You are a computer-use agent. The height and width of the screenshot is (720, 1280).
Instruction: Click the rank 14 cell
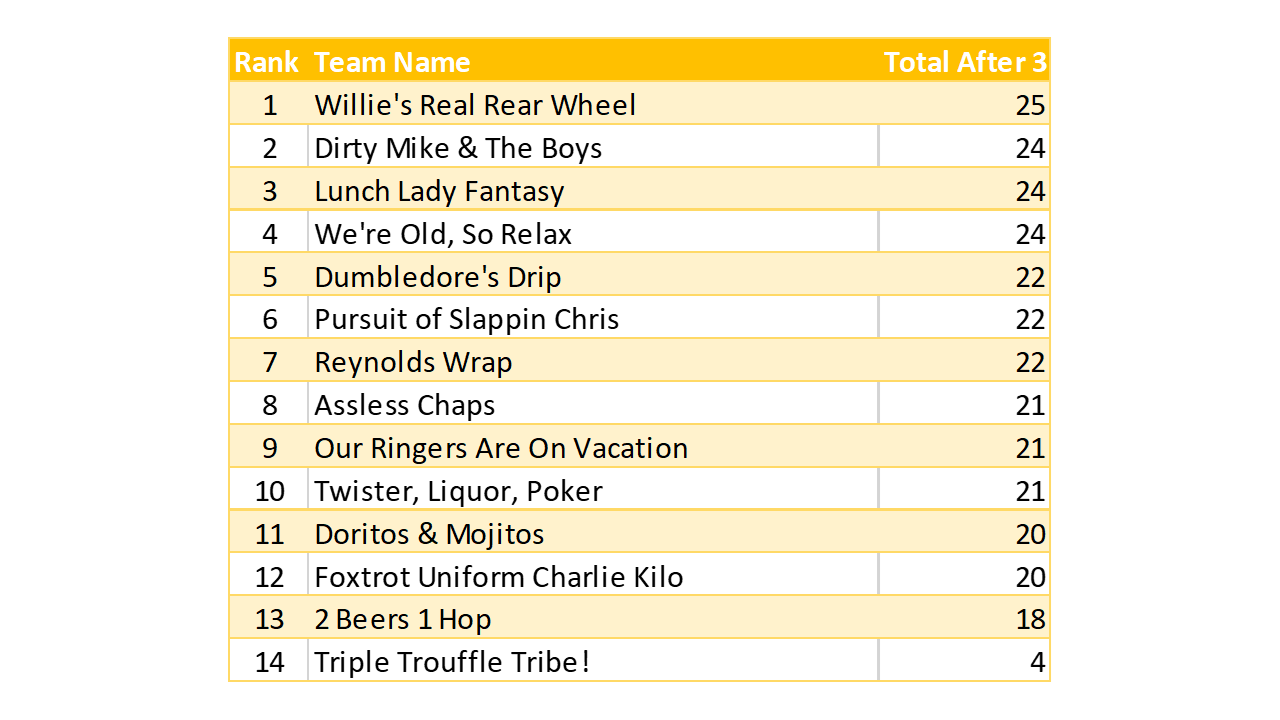click(x=269, y=662)
